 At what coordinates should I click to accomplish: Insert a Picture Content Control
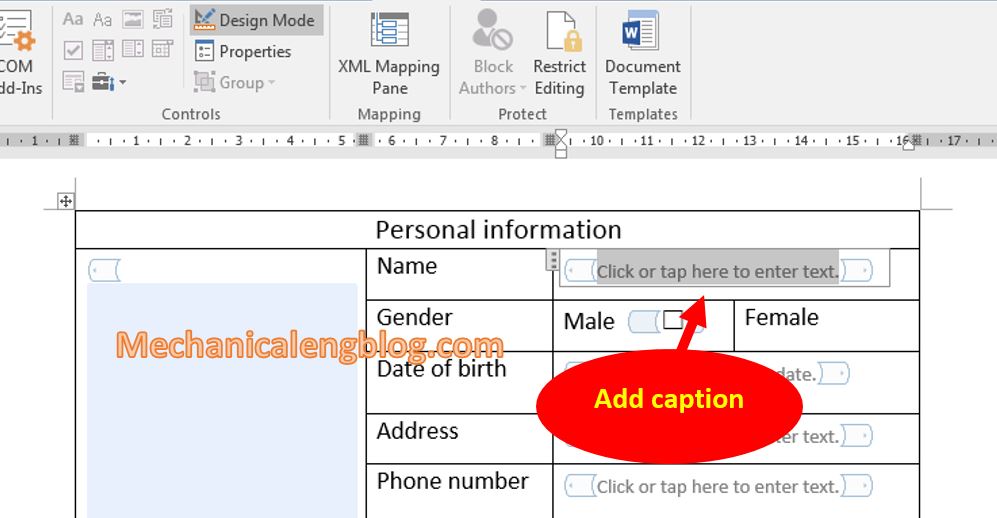(132, 20)
